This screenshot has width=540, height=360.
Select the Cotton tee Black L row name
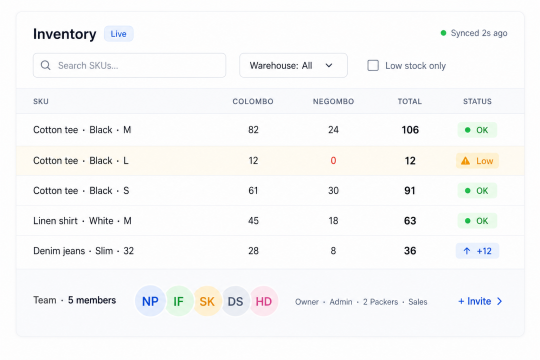(x=81, y=161)
